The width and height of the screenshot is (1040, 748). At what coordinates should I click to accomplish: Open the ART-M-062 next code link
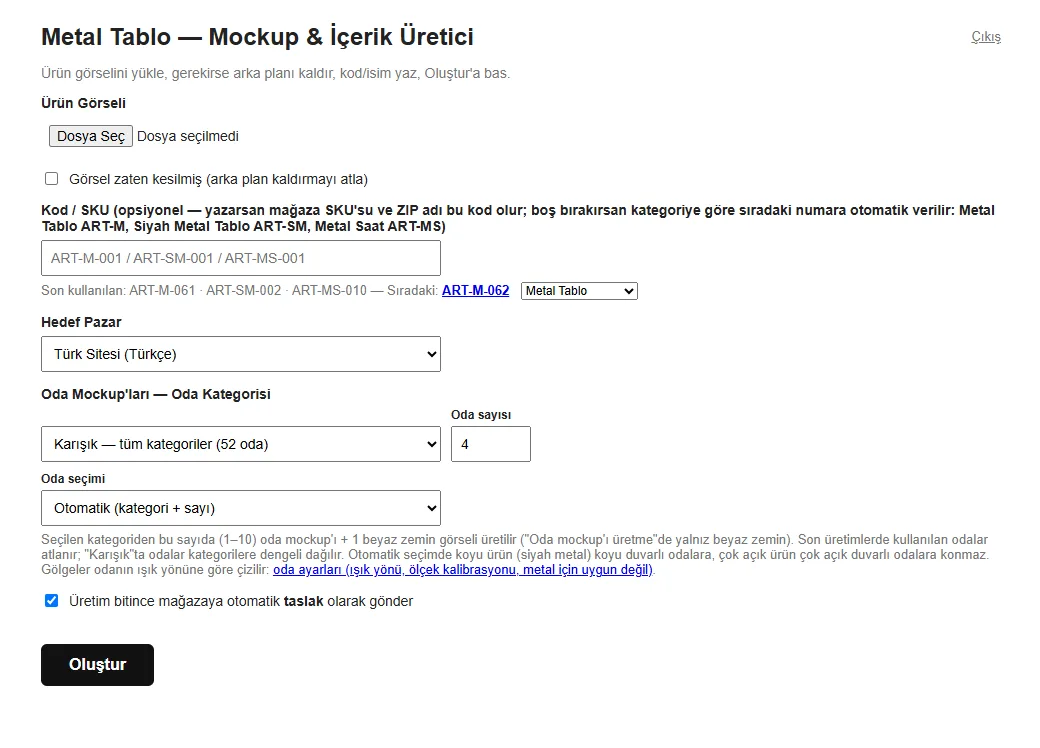[476, 290]
